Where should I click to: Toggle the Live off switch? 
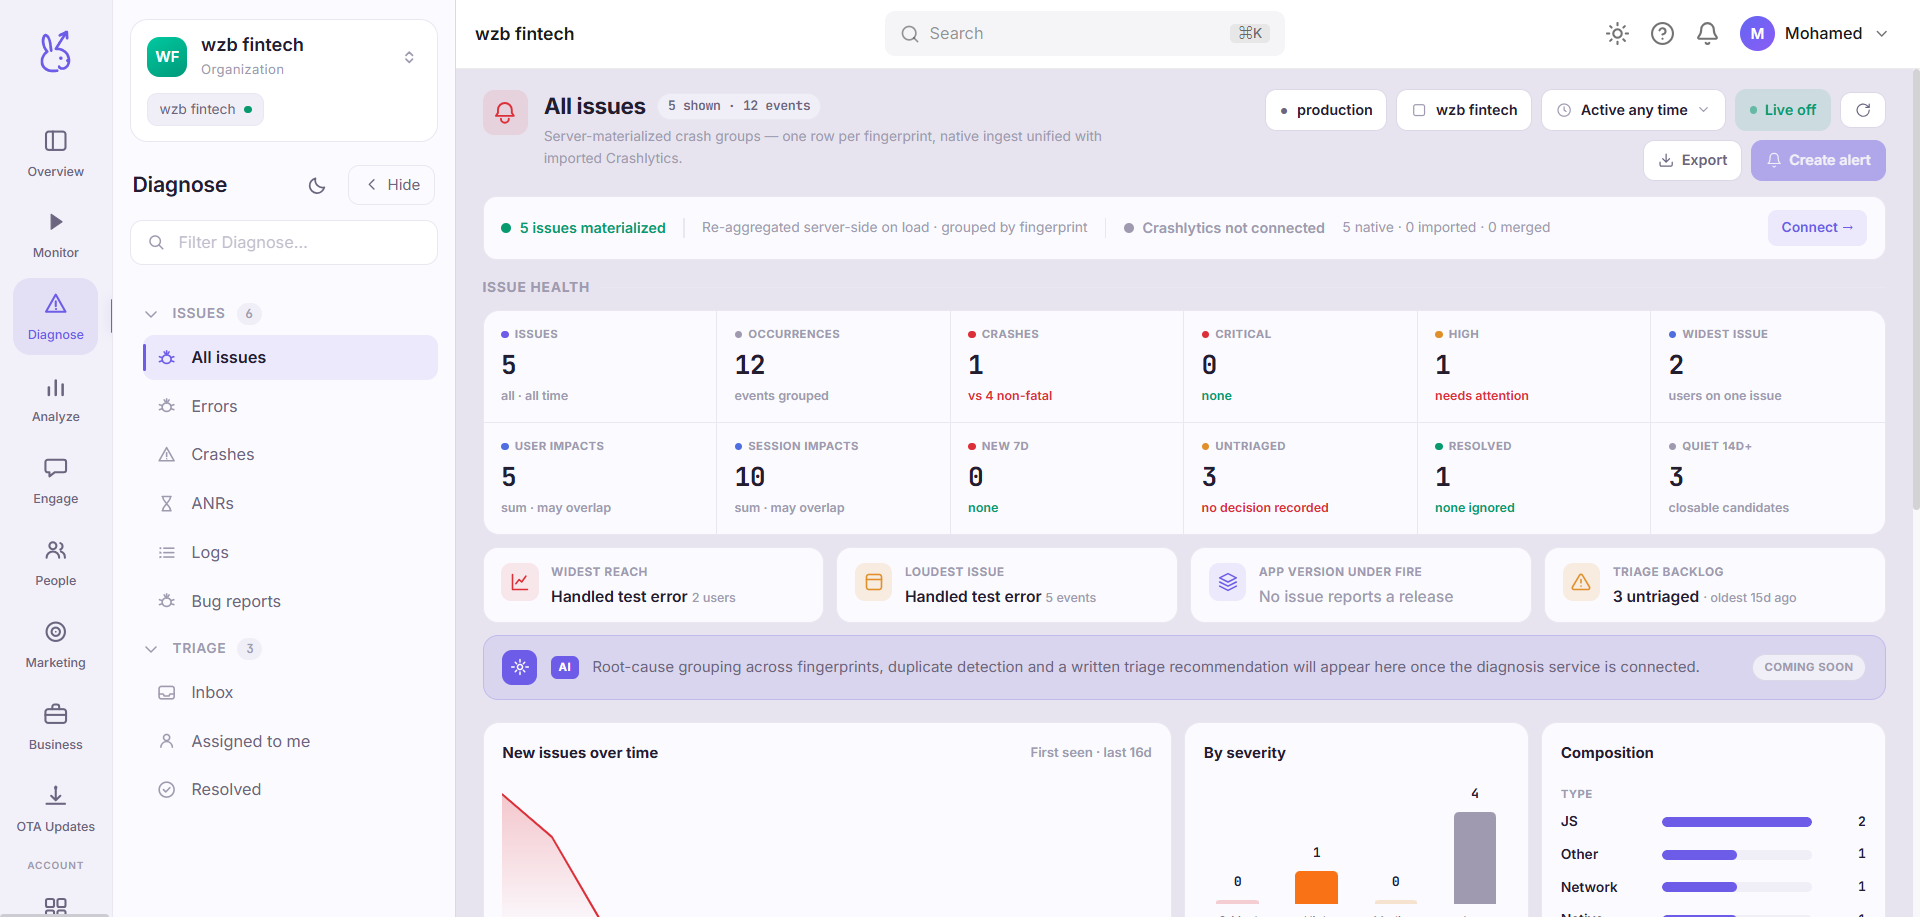[1783, 110]
